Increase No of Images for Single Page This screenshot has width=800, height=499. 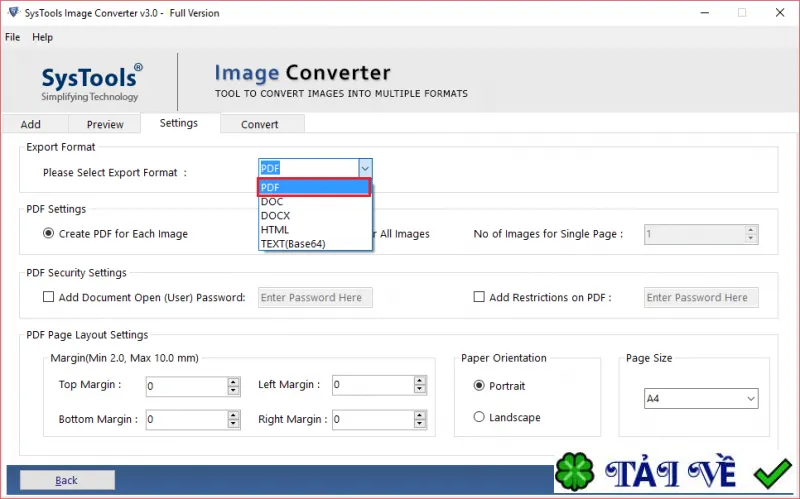pyautogui.click(x=751, y=230)
